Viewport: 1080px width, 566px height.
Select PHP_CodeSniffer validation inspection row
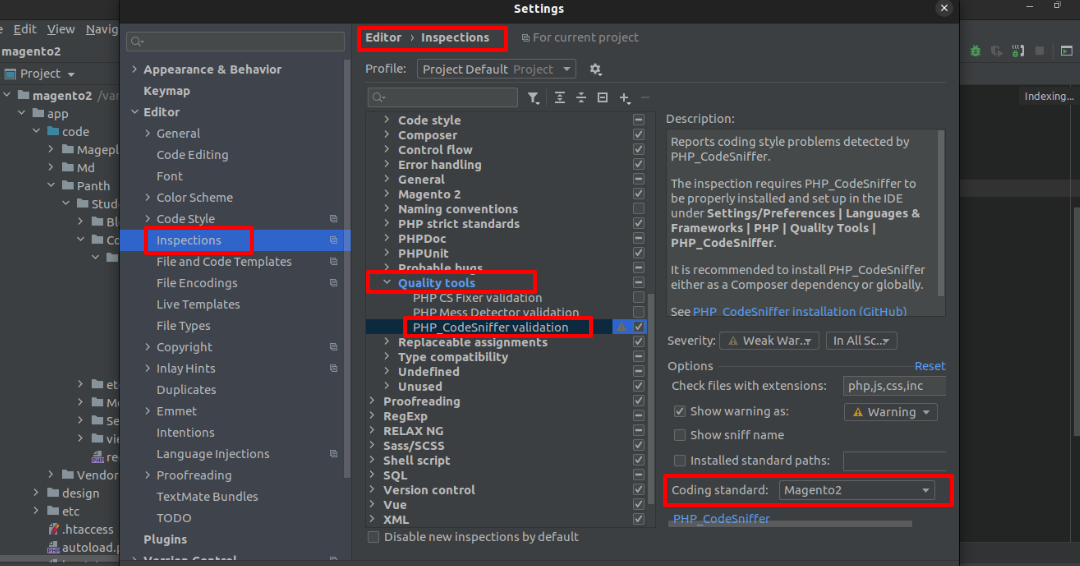point(490,327)
